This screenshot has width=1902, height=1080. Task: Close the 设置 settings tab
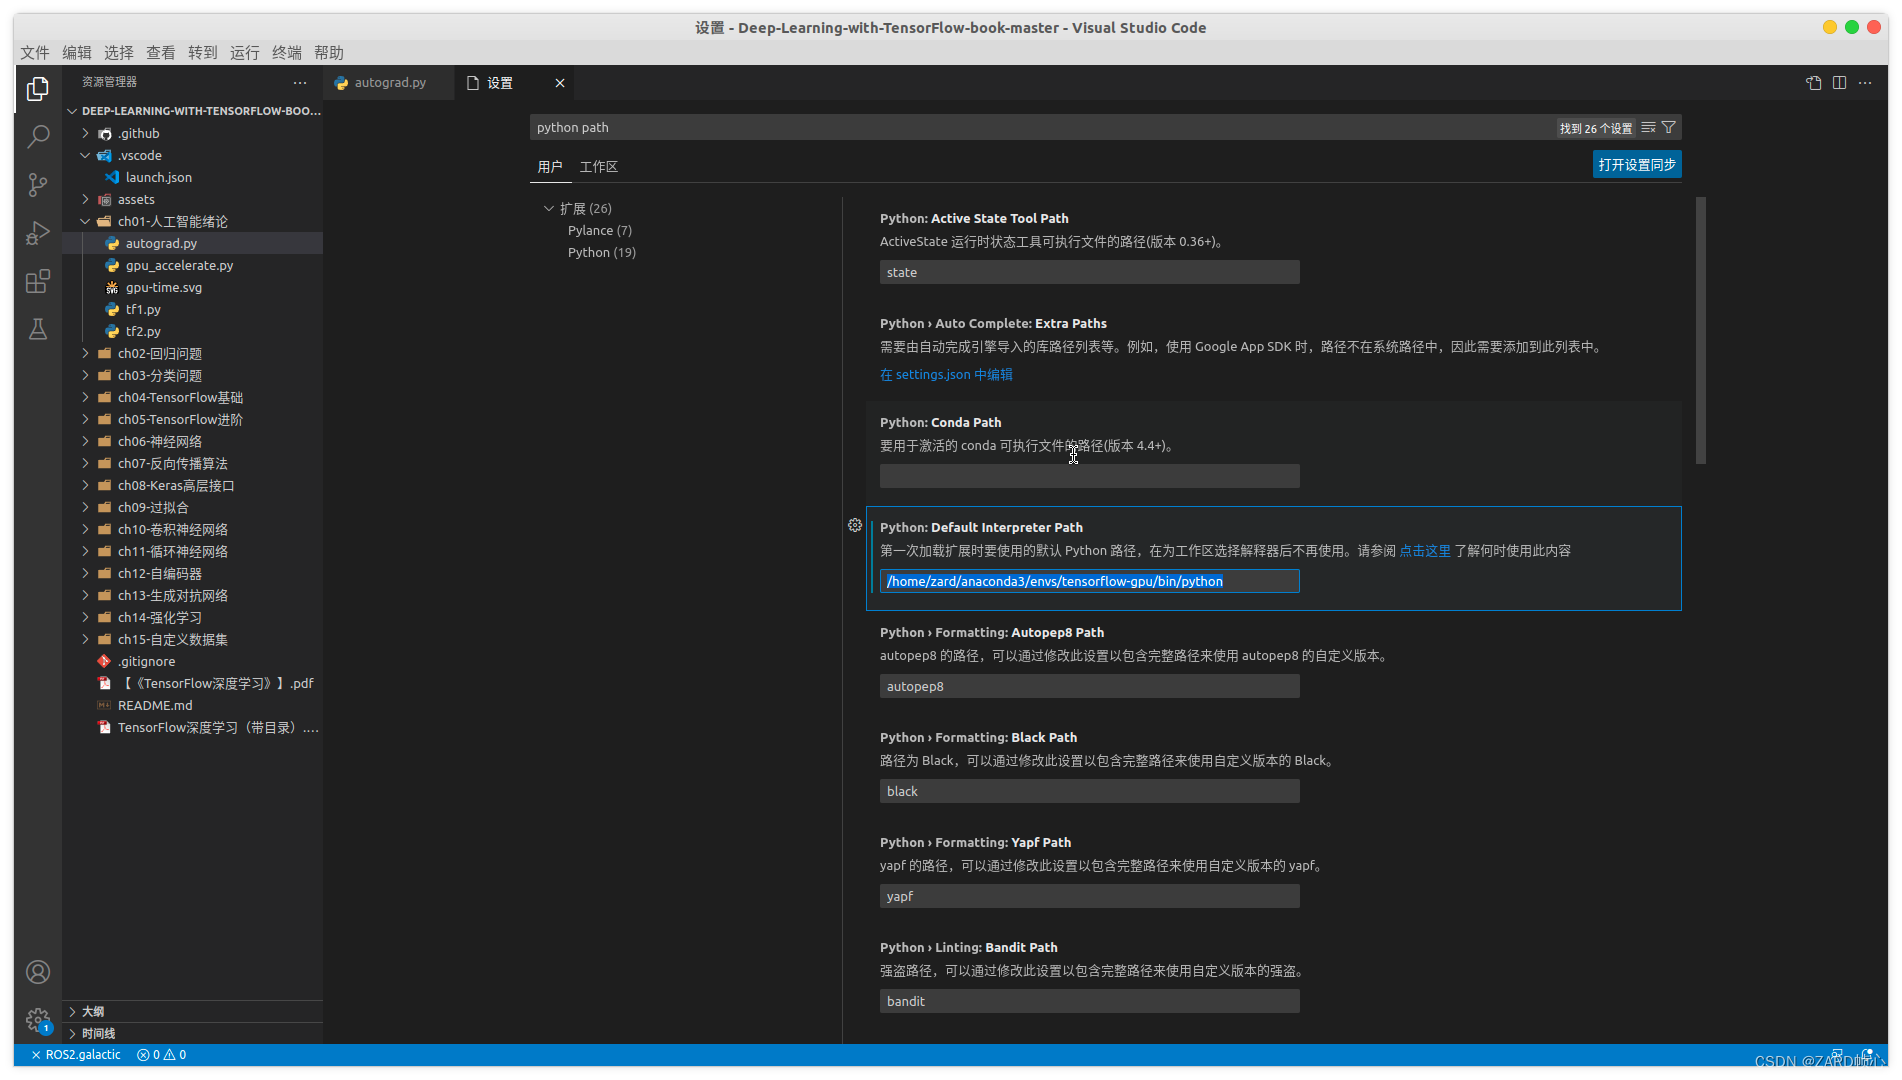[560, 83]
